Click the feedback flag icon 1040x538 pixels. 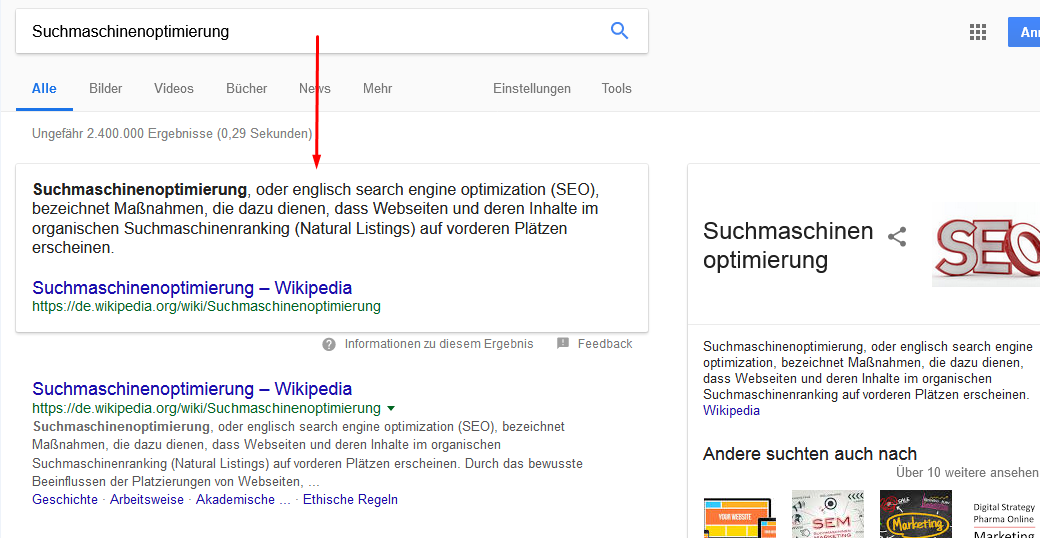pos(563,344)
